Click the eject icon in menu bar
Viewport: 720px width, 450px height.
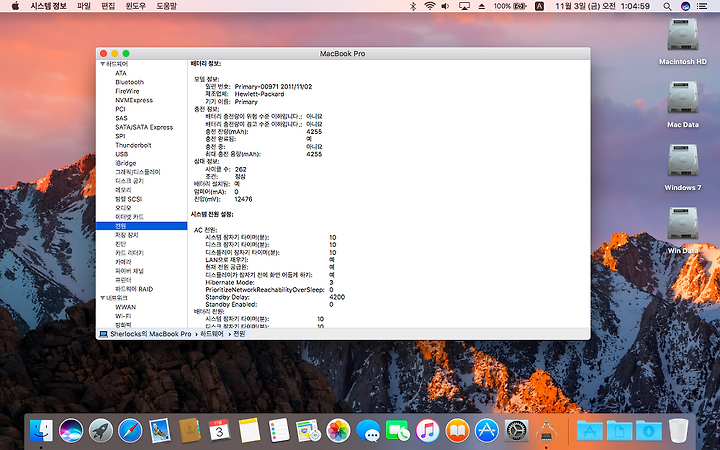(482, 6)
